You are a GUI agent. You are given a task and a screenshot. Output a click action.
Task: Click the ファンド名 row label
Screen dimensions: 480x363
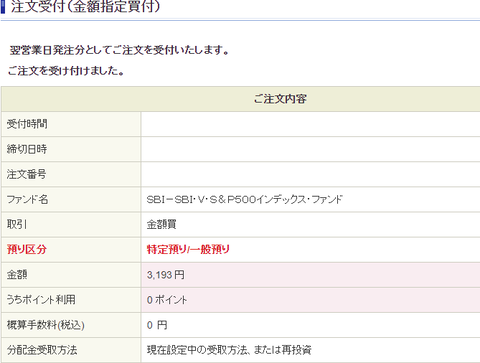[28, 199]
